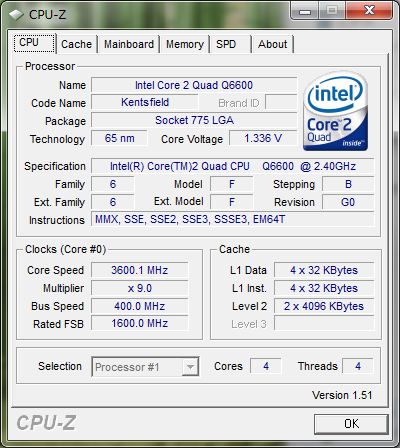Image resolution: width=400 pixels, height=448 pixels.
Task: Click the Package value Socket 775 LGA
Action: click(x=194, y=120)
